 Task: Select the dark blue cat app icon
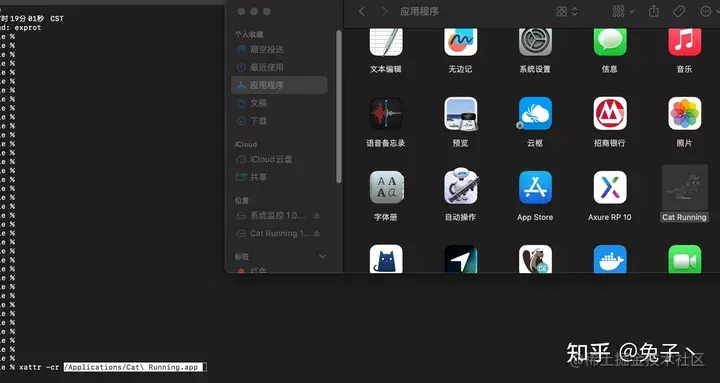pos(386,259)
